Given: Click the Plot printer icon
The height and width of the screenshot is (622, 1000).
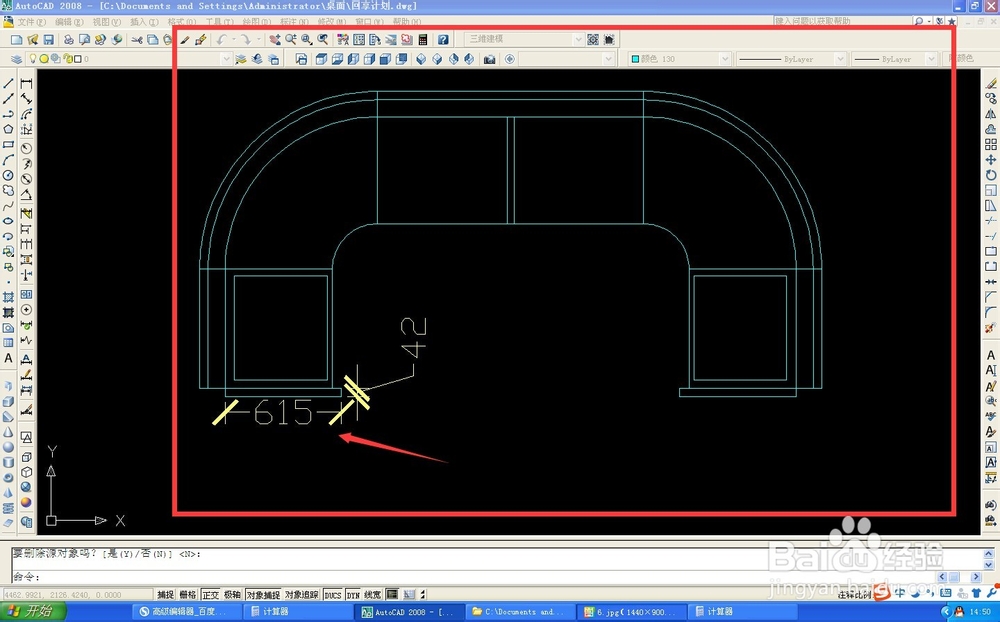Looking at the screenshot, I should point(69,40).
